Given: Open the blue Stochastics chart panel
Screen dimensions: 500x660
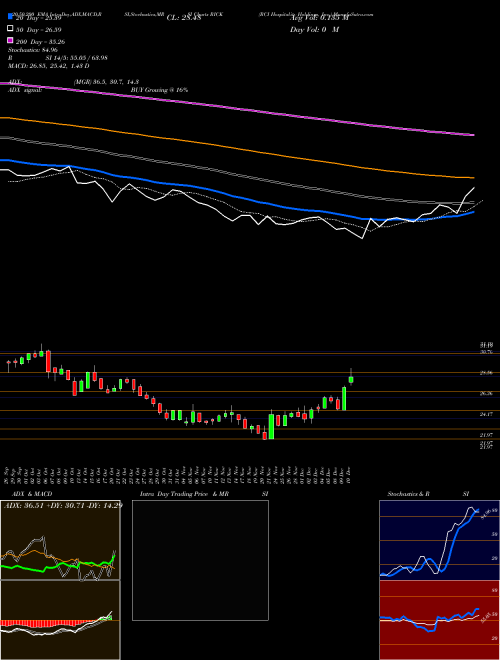Looking at the screenshot, I should [x=439, y=540].
